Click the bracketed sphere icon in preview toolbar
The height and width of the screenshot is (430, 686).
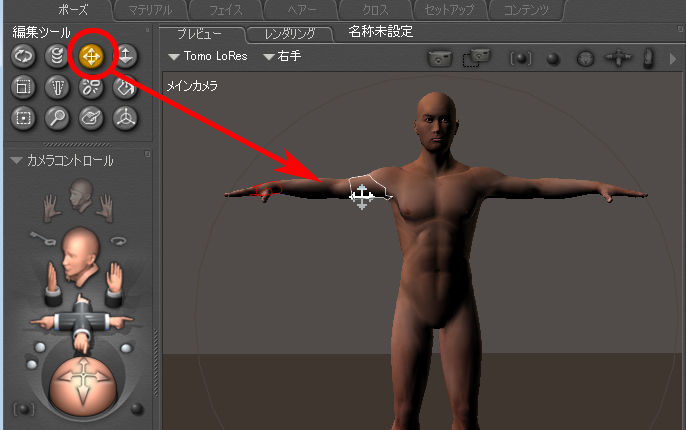coord(521,58)
